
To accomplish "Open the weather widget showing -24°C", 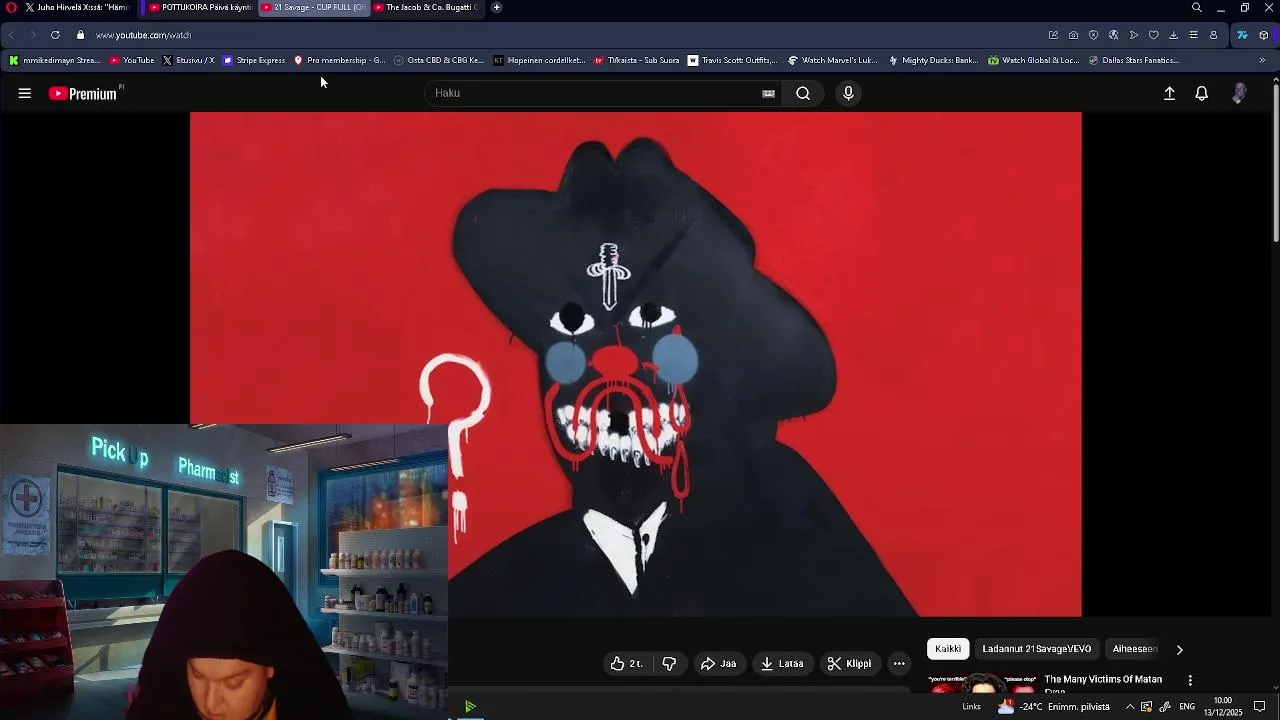I will point(1055,707).
